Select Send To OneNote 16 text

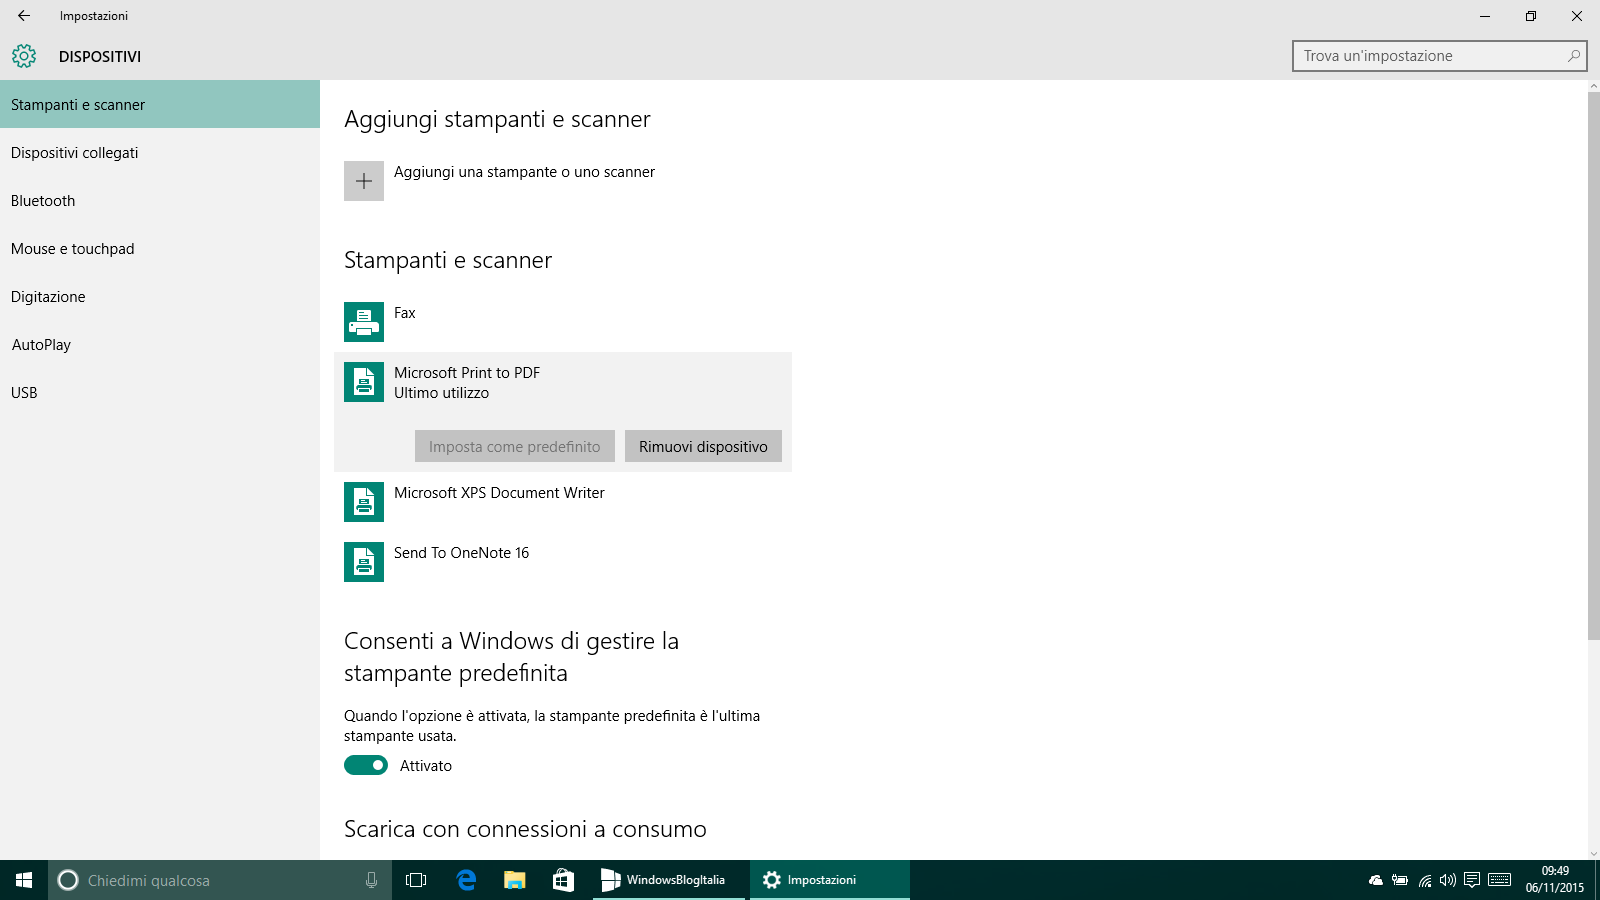point(461,553)
